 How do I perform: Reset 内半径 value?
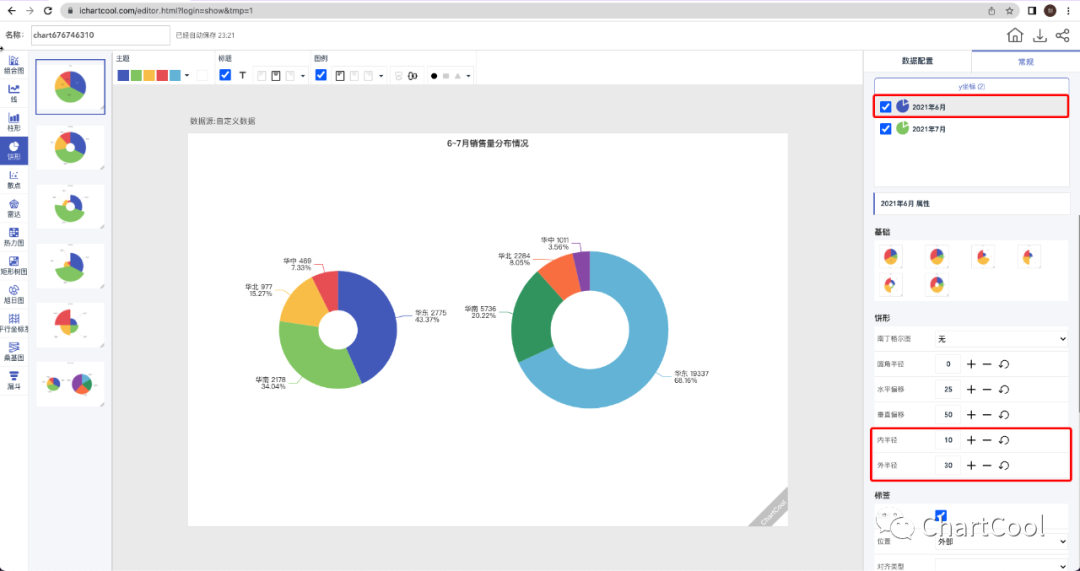(x=1004, y=440)
